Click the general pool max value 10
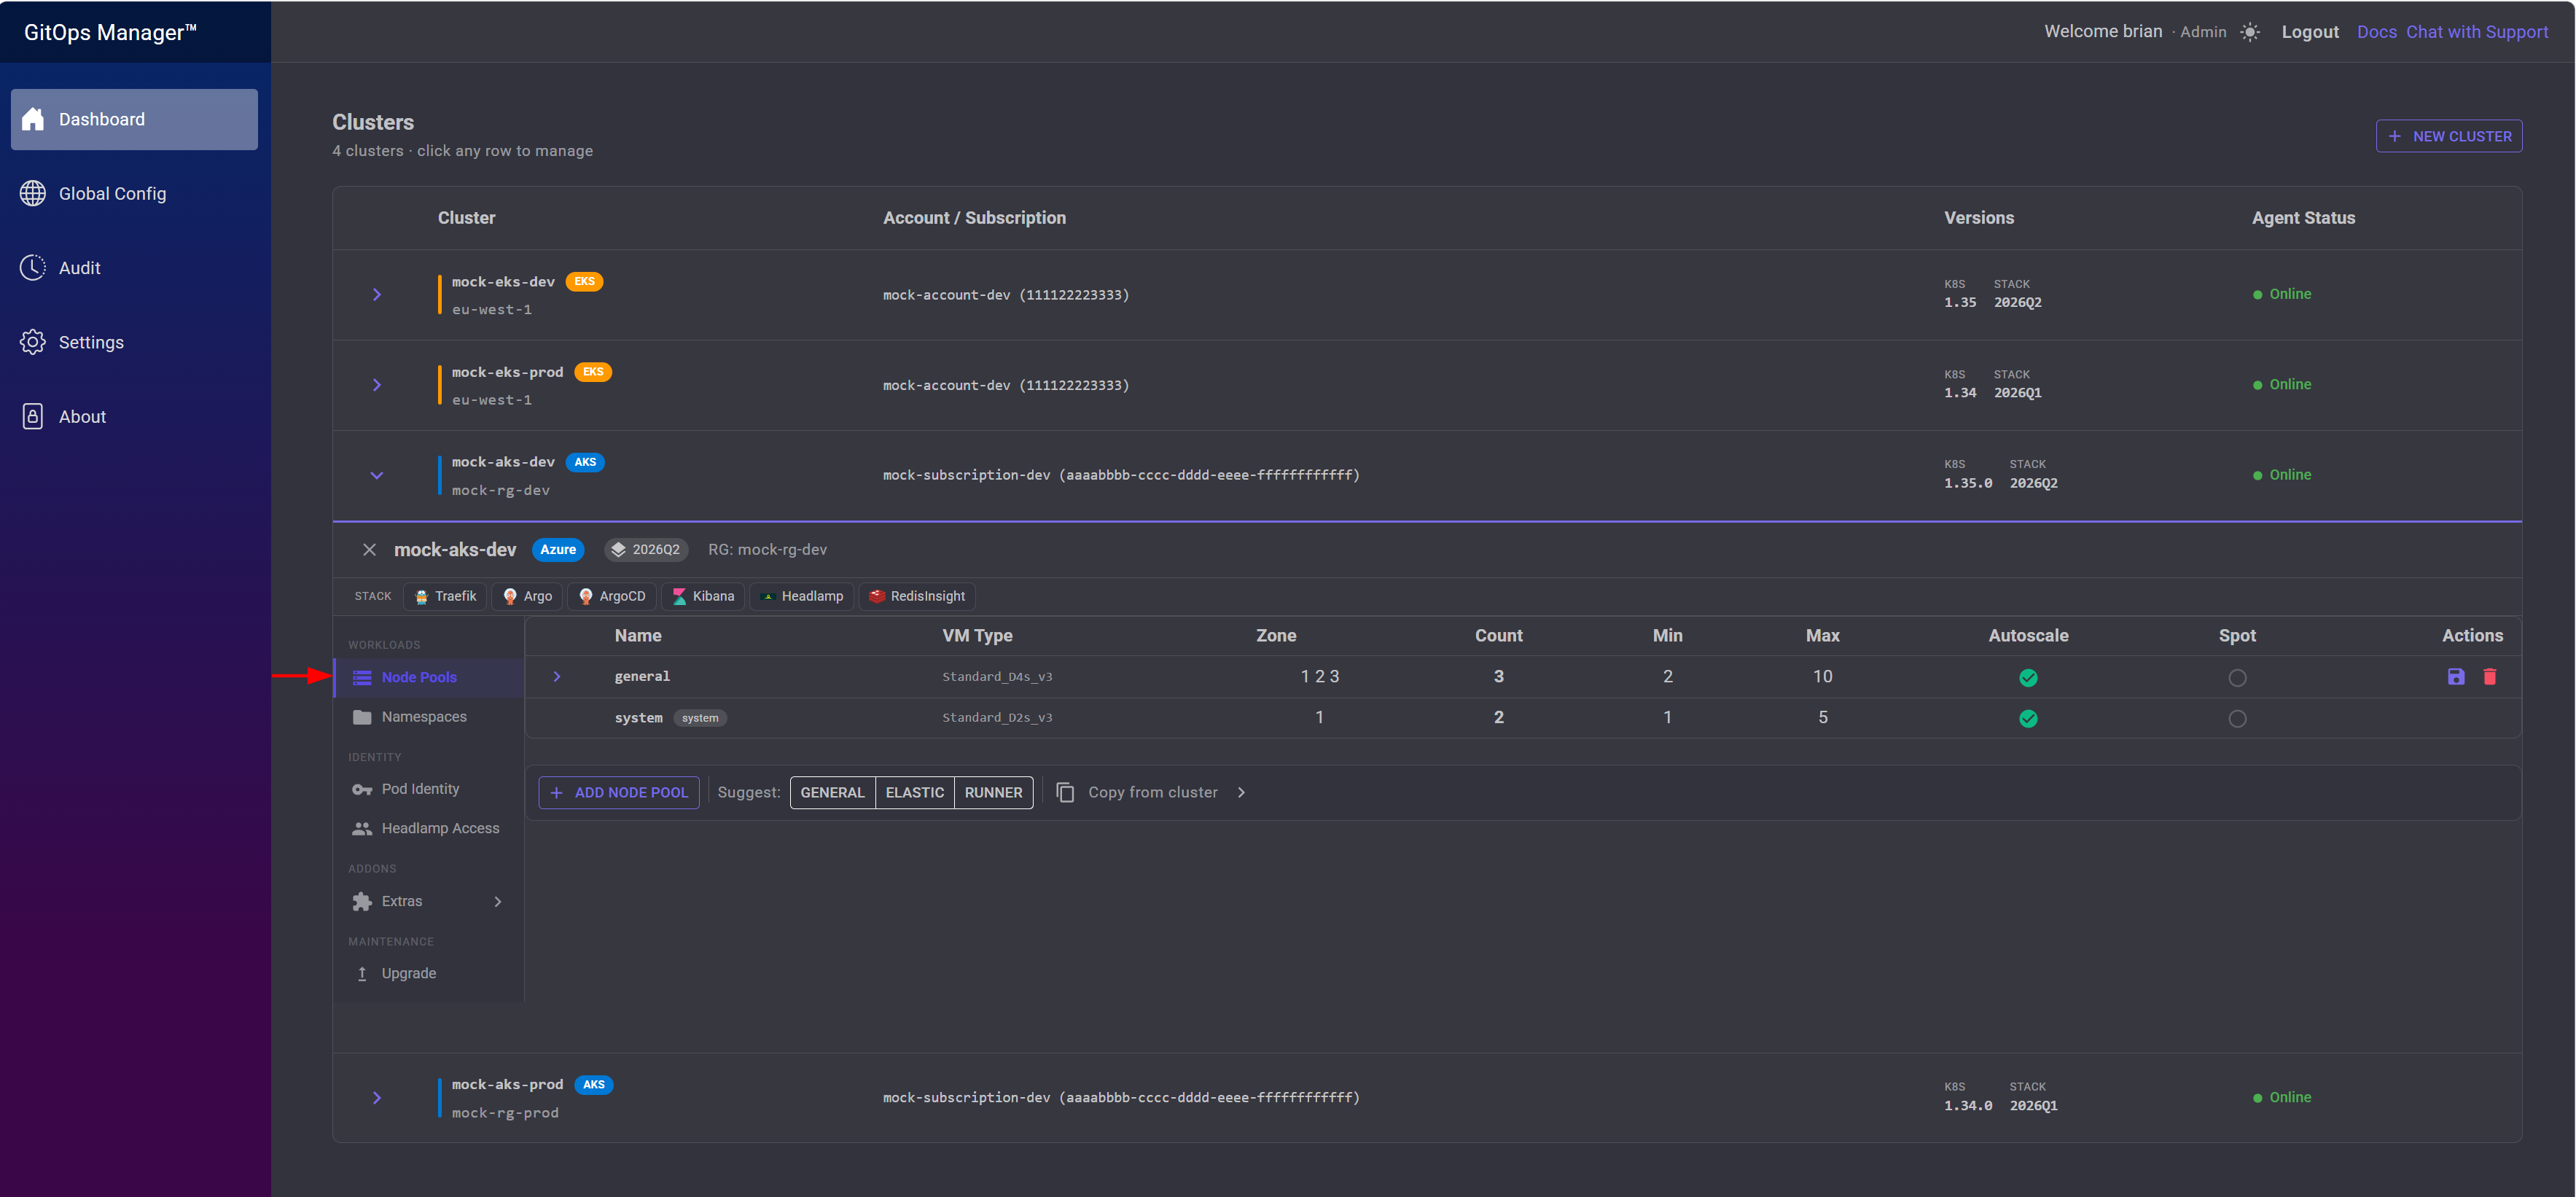2576x1197 pixels. [x=1822, y=677]
